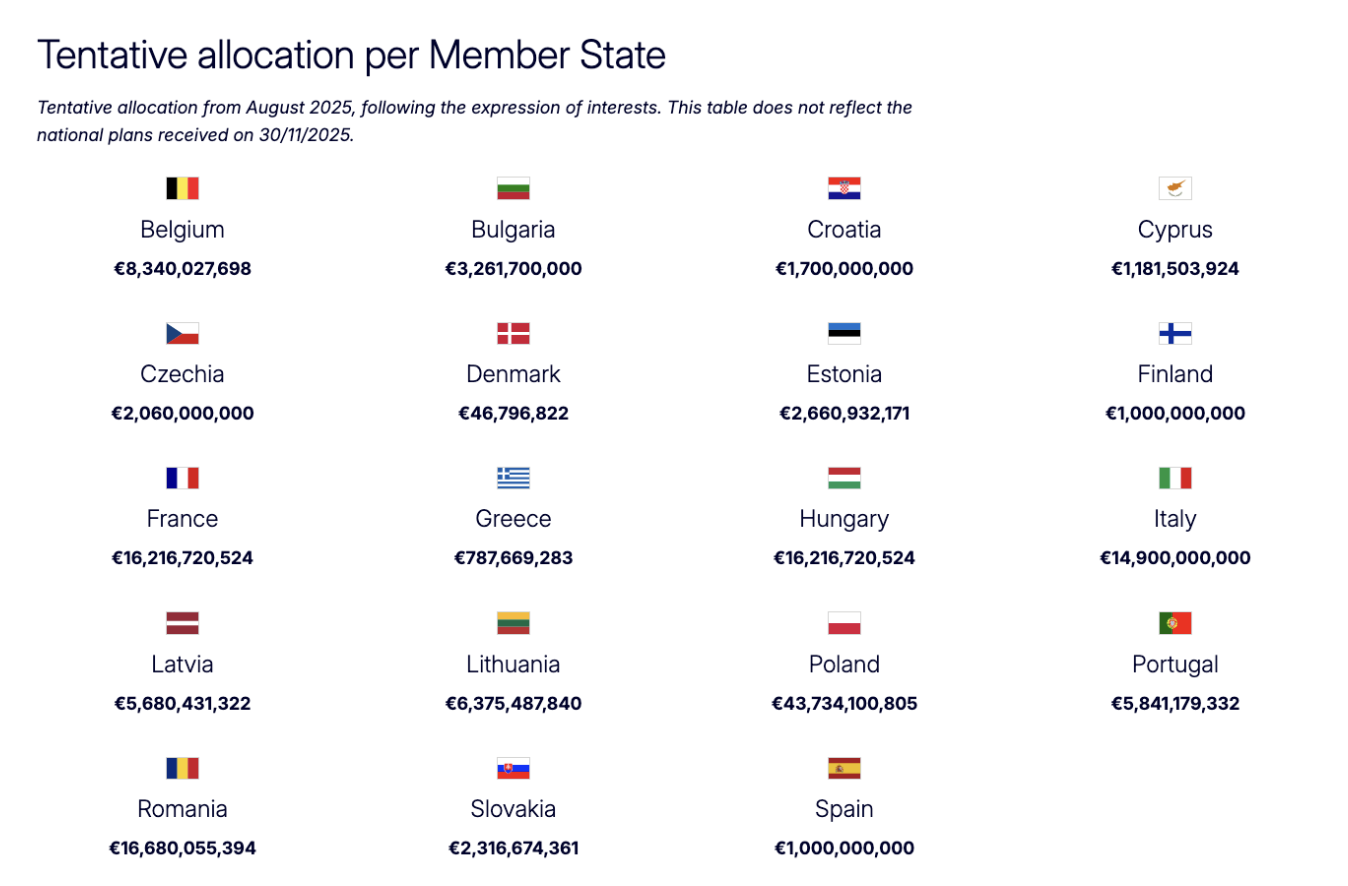Select Italy's €14,900,000,000 allocation amount
The width and height of the screenshot is (1348, 886).
(x=1175, y=558)
